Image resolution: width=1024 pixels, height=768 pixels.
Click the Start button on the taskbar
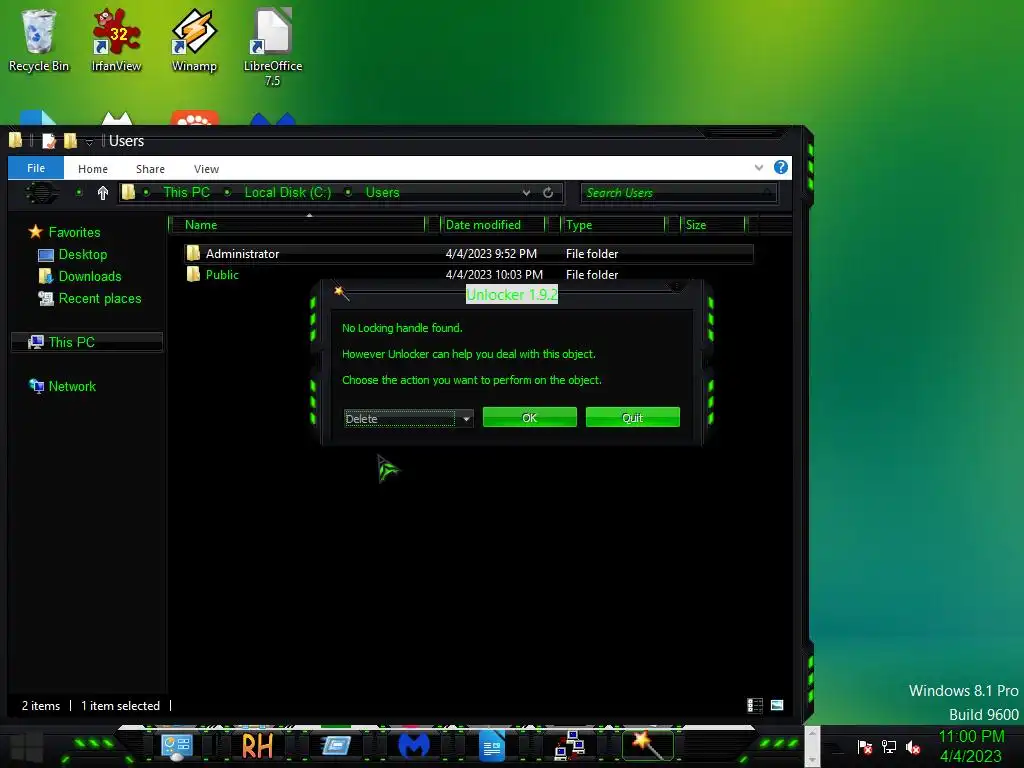(26, 746)
